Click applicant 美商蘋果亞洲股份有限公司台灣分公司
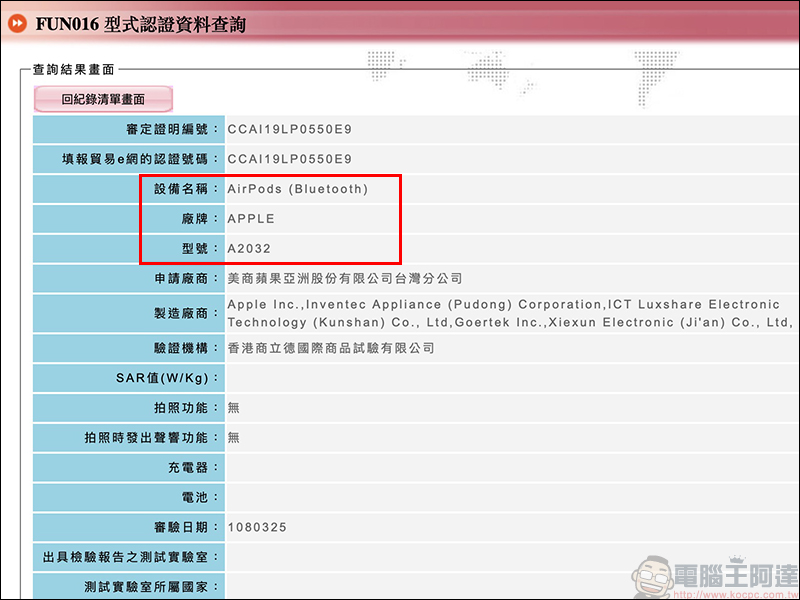This screenshot has width=800, height=600. 345,279
